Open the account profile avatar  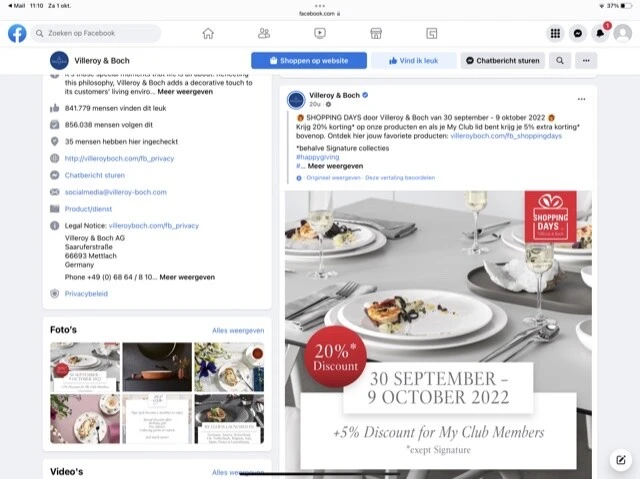[x=623, y=33]
